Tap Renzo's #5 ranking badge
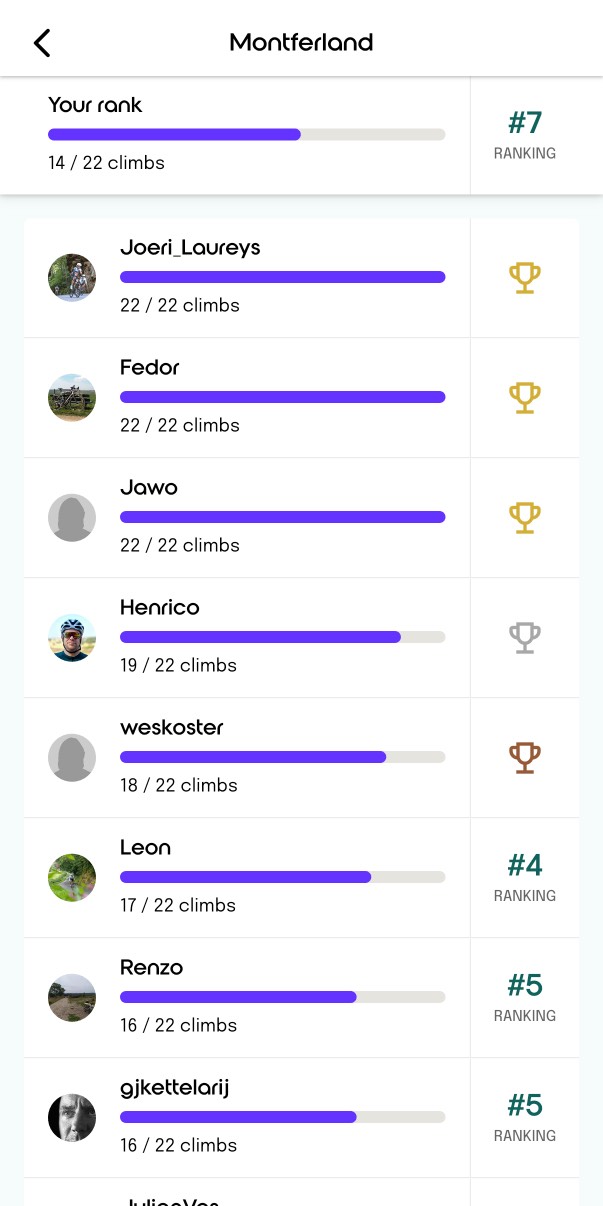The image size is (603, 1206). coord(525,996)
